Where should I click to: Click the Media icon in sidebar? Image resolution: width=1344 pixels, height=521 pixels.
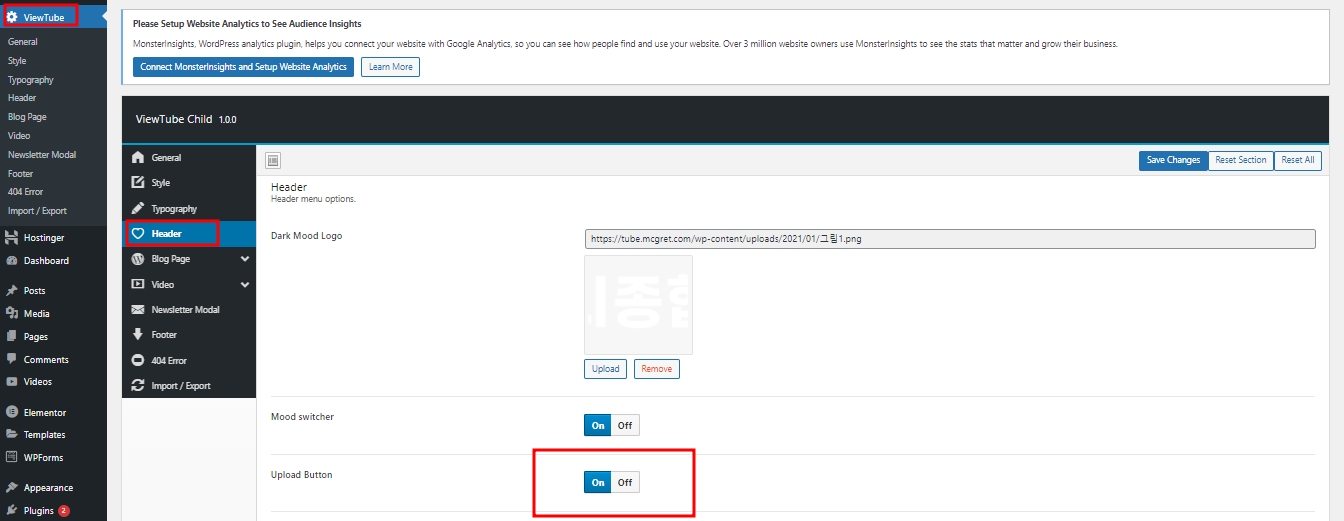(x=12, y=313)
